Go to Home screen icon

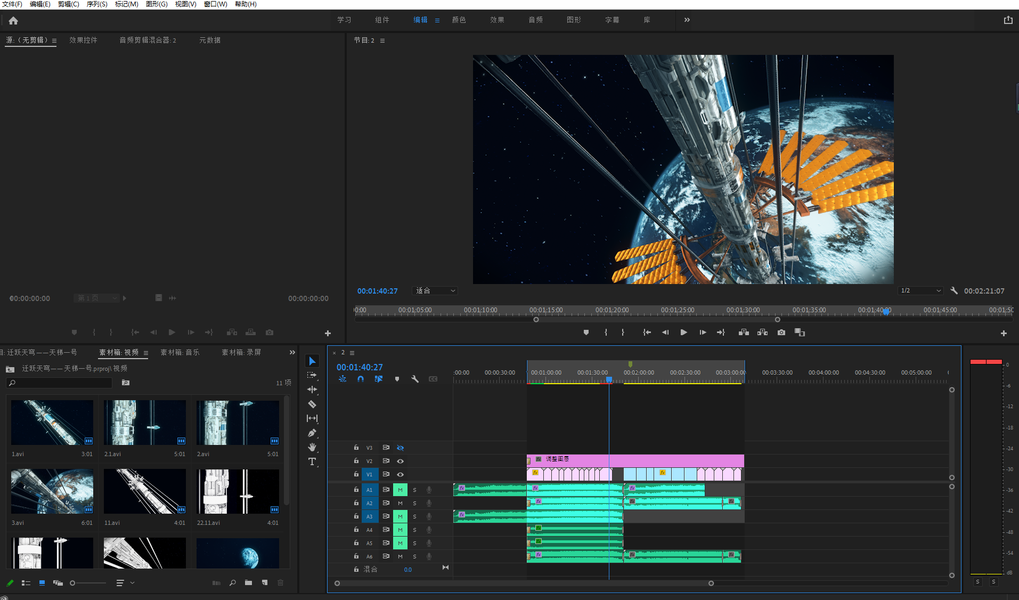point(13,20)
